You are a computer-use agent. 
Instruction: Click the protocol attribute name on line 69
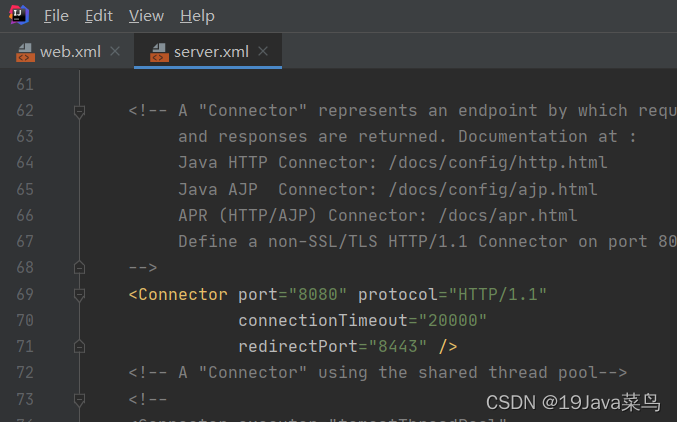click(x=398, y=295)
